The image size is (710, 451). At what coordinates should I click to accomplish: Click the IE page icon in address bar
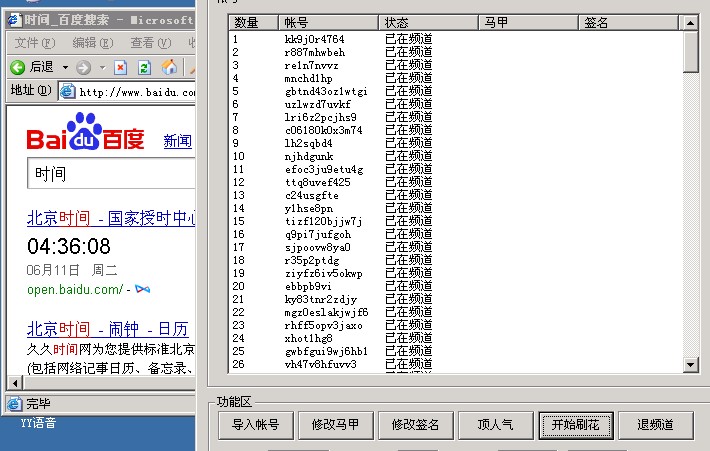point(68,92)
